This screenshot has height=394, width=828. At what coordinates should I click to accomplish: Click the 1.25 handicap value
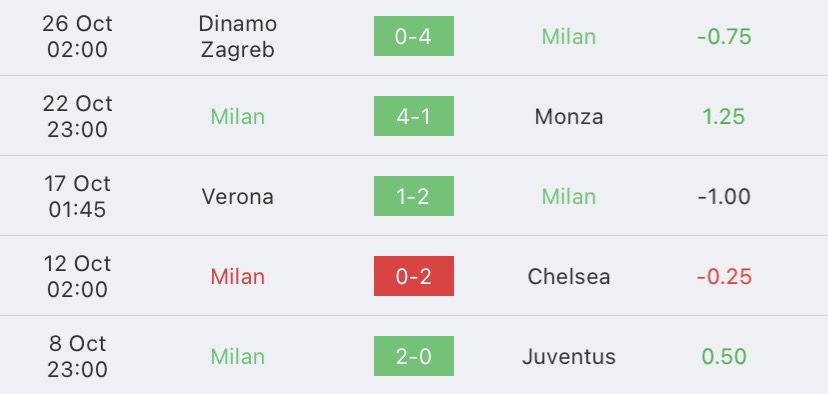[x=724, y=117]
